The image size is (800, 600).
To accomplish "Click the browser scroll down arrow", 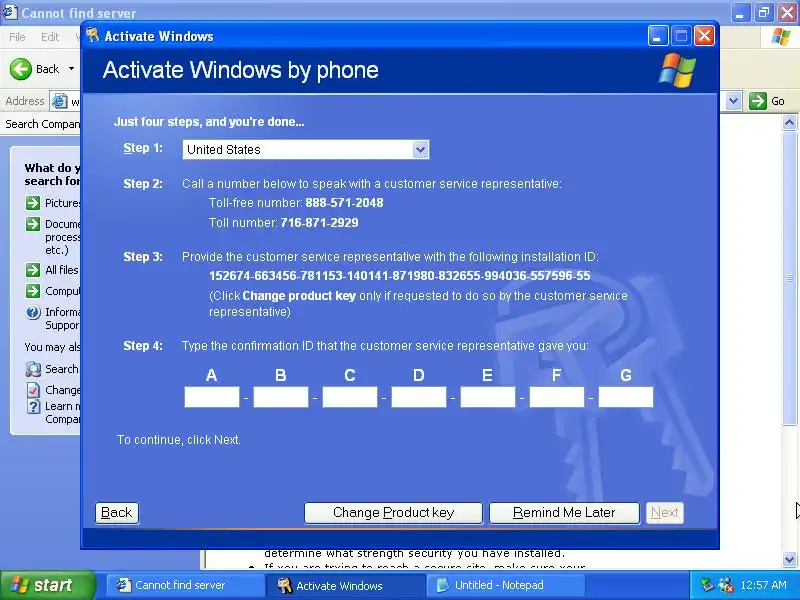I will click(x=789, y=559).
